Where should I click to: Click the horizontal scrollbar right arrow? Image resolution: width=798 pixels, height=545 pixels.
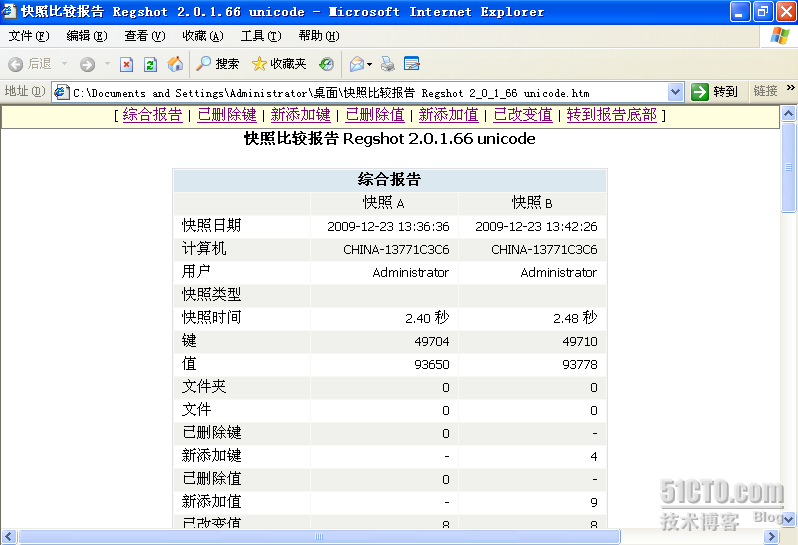(772, 536)
